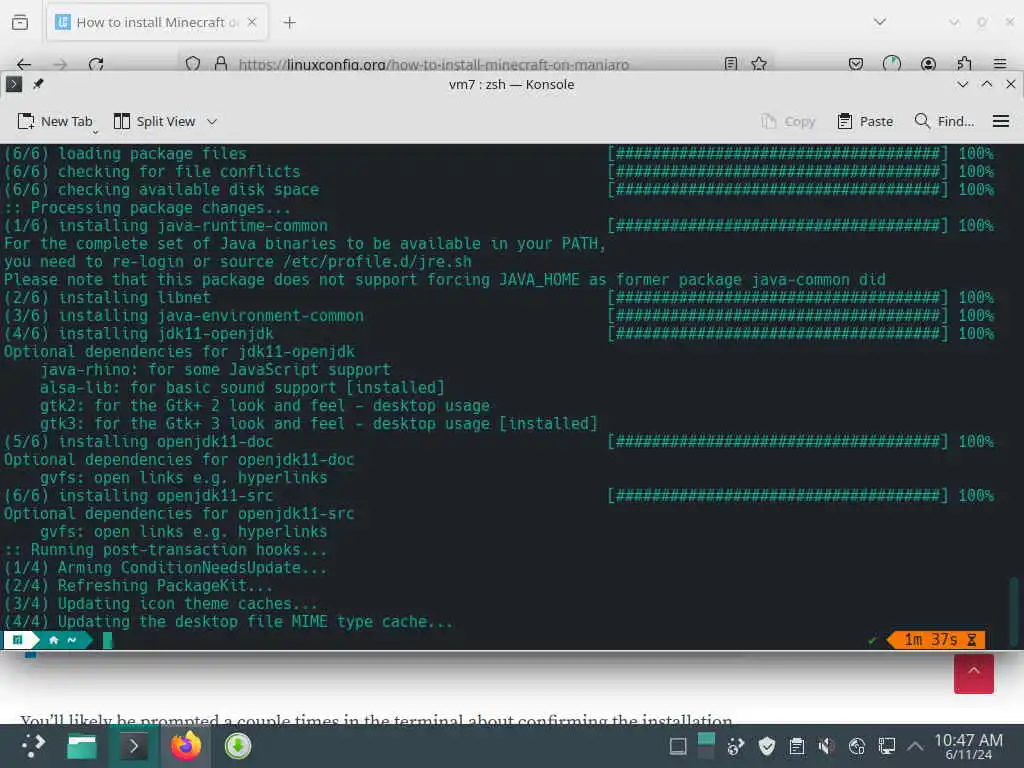Reload the page in Firefox

pyautogui.click(x=96, y=64)
